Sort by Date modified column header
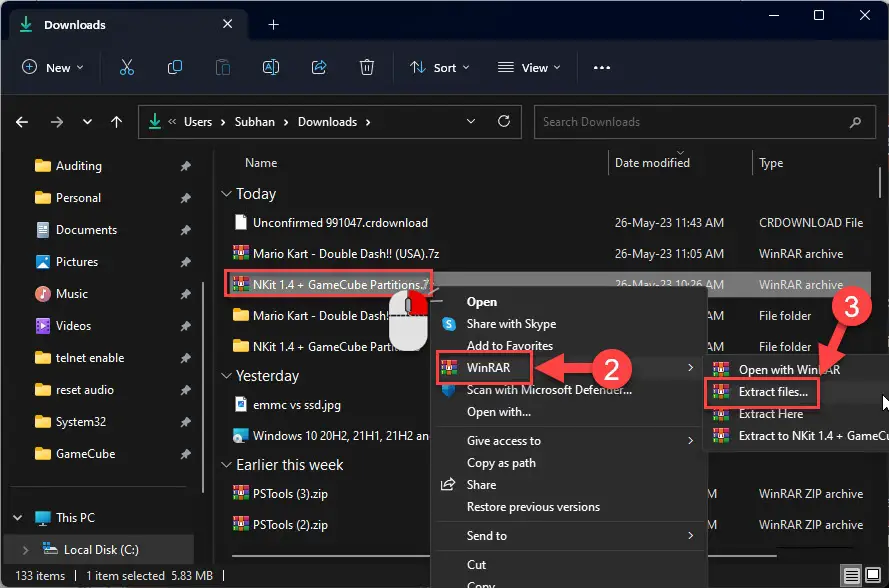This screenshot has height=588, width=889. (652, 163)
